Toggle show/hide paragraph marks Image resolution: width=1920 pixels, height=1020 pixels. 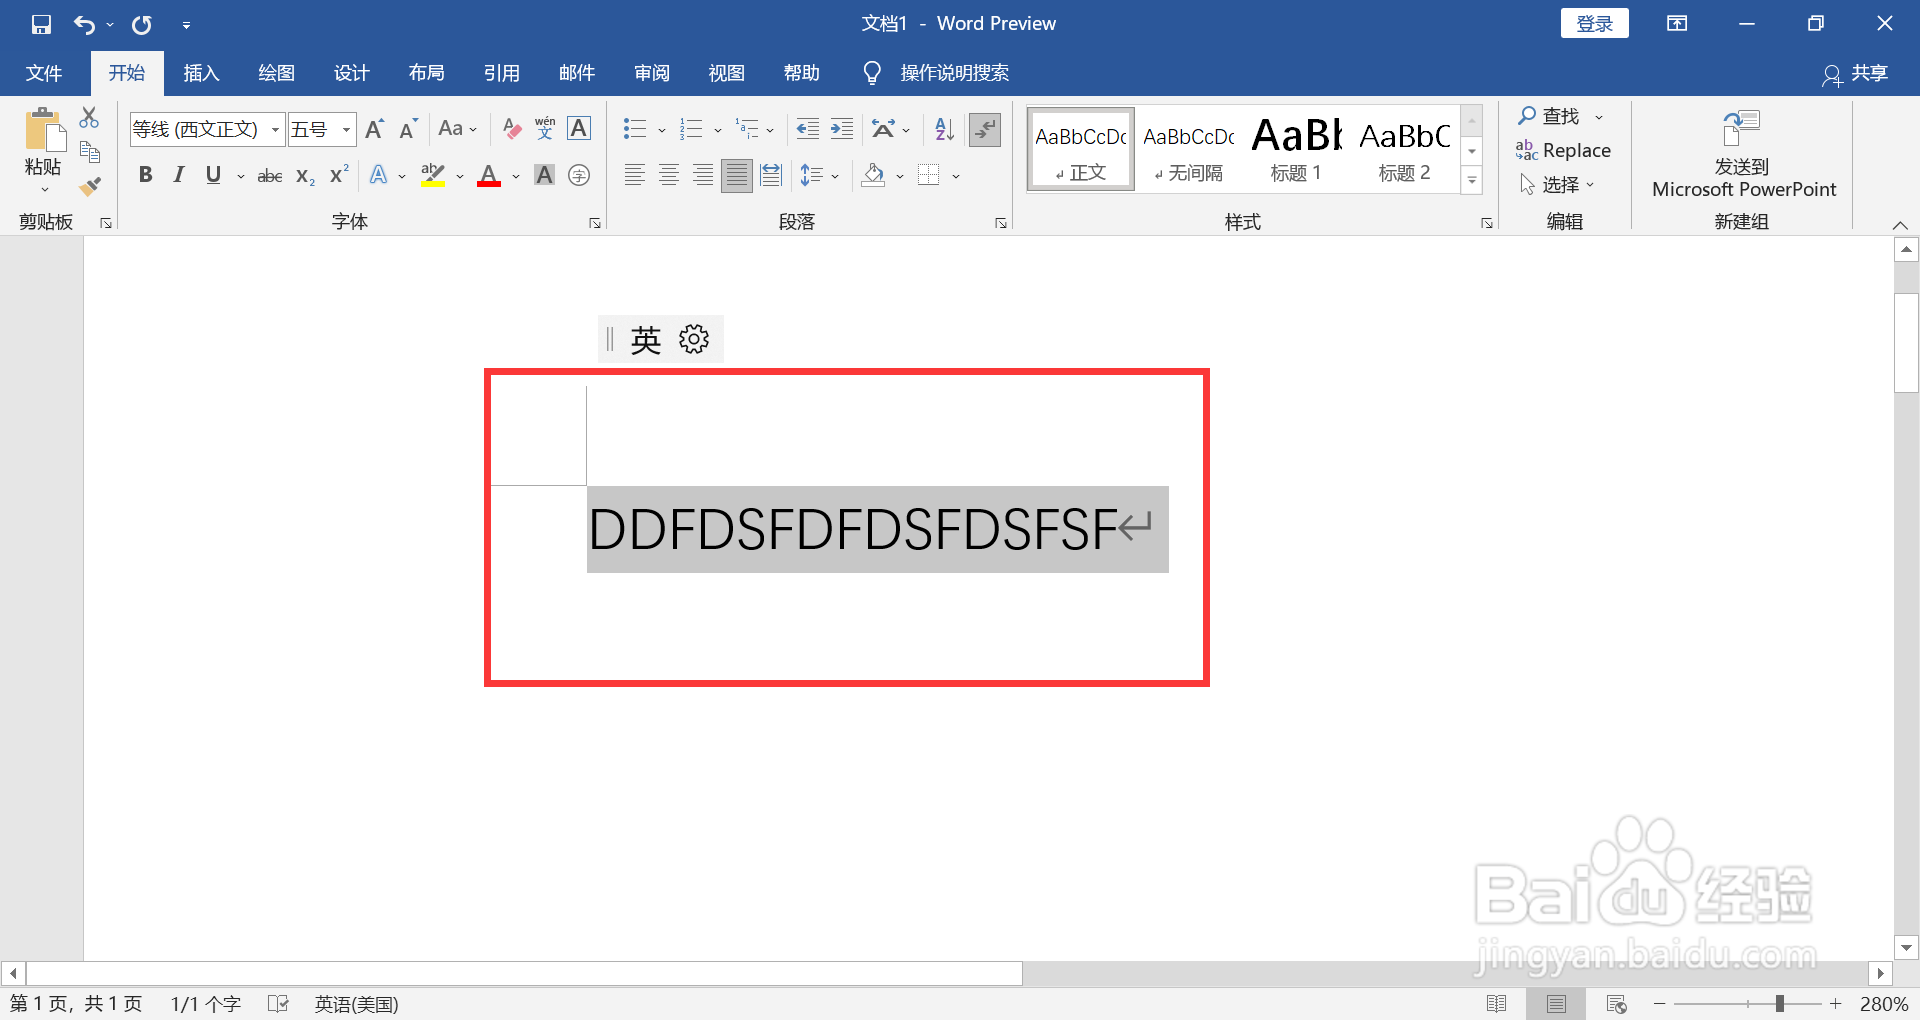pyautogui.click(x=985, y=129)
